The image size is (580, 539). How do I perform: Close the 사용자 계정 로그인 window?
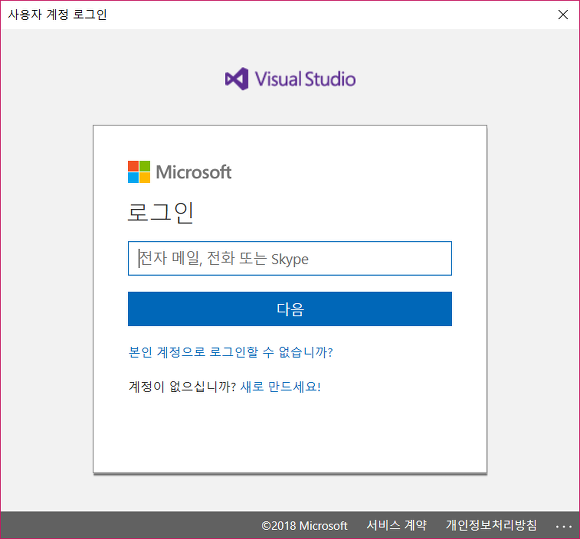point(563,14)
